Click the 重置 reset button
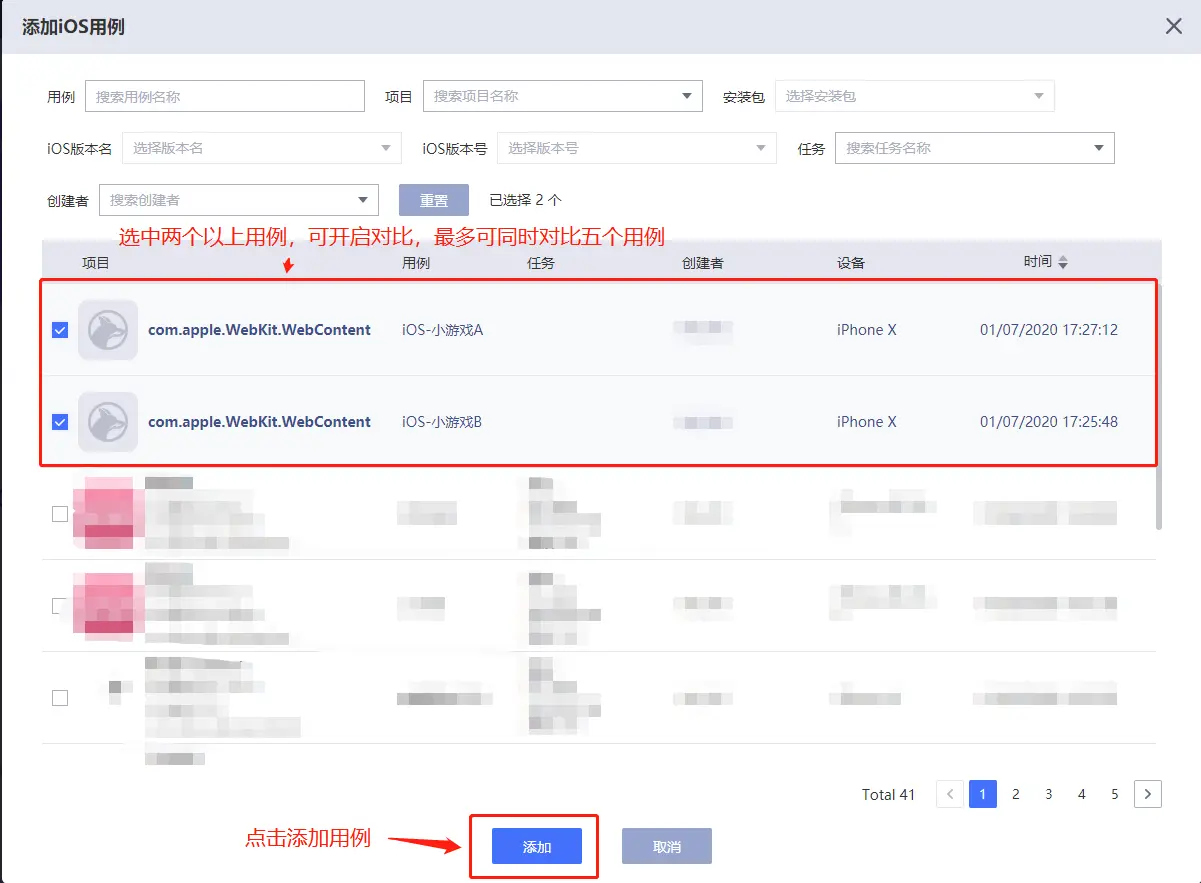This screenshot has width=1201, height=883. [x=434, y=200]
